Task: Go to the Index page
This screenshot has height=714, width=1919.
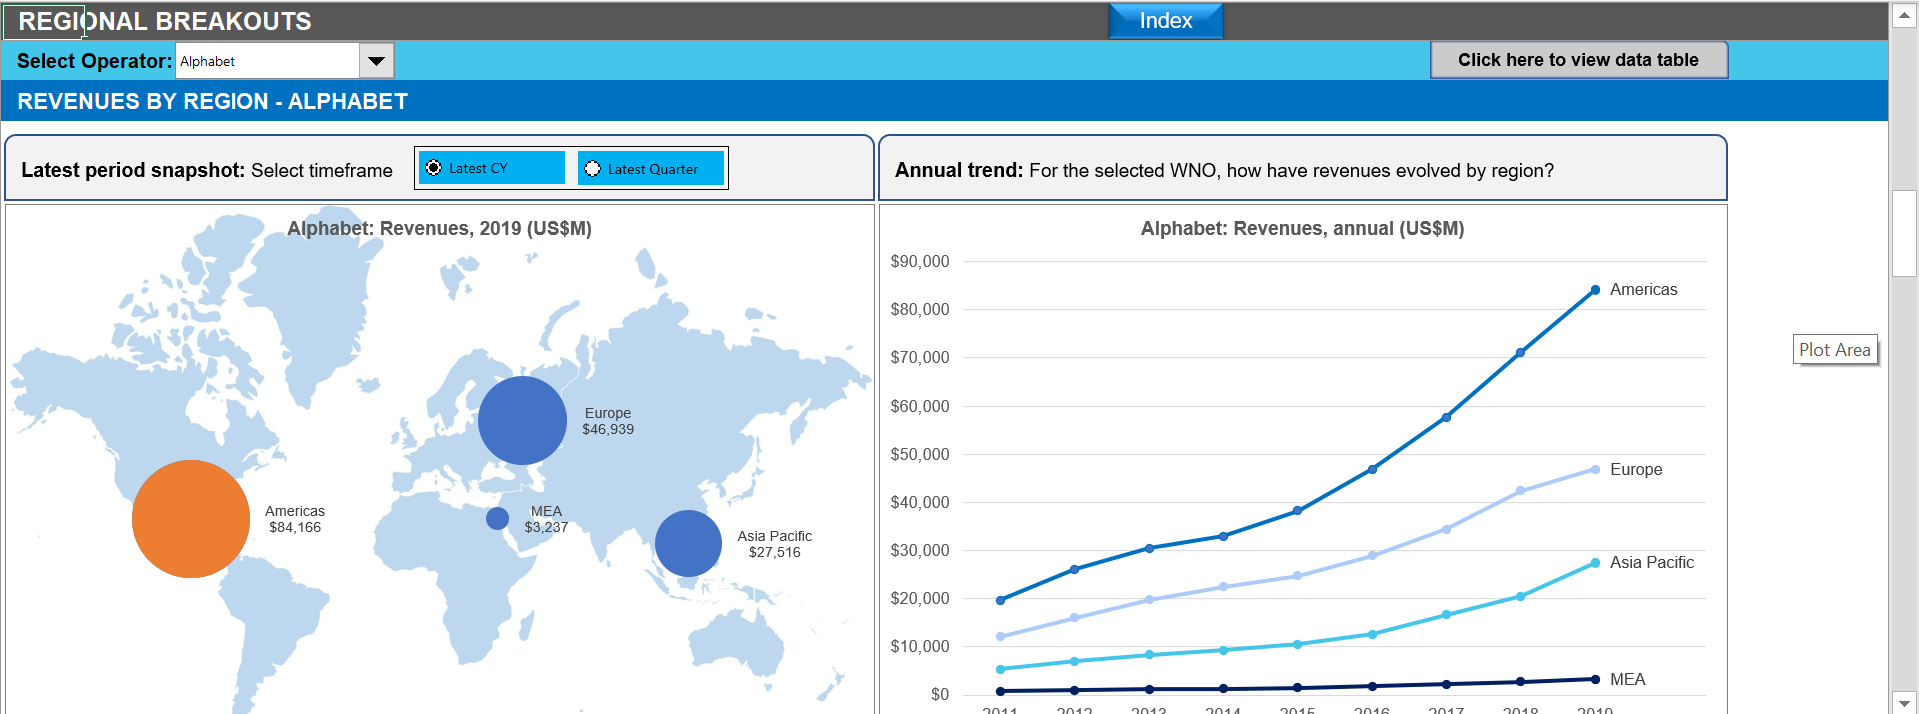Action: click(1165, 21)
